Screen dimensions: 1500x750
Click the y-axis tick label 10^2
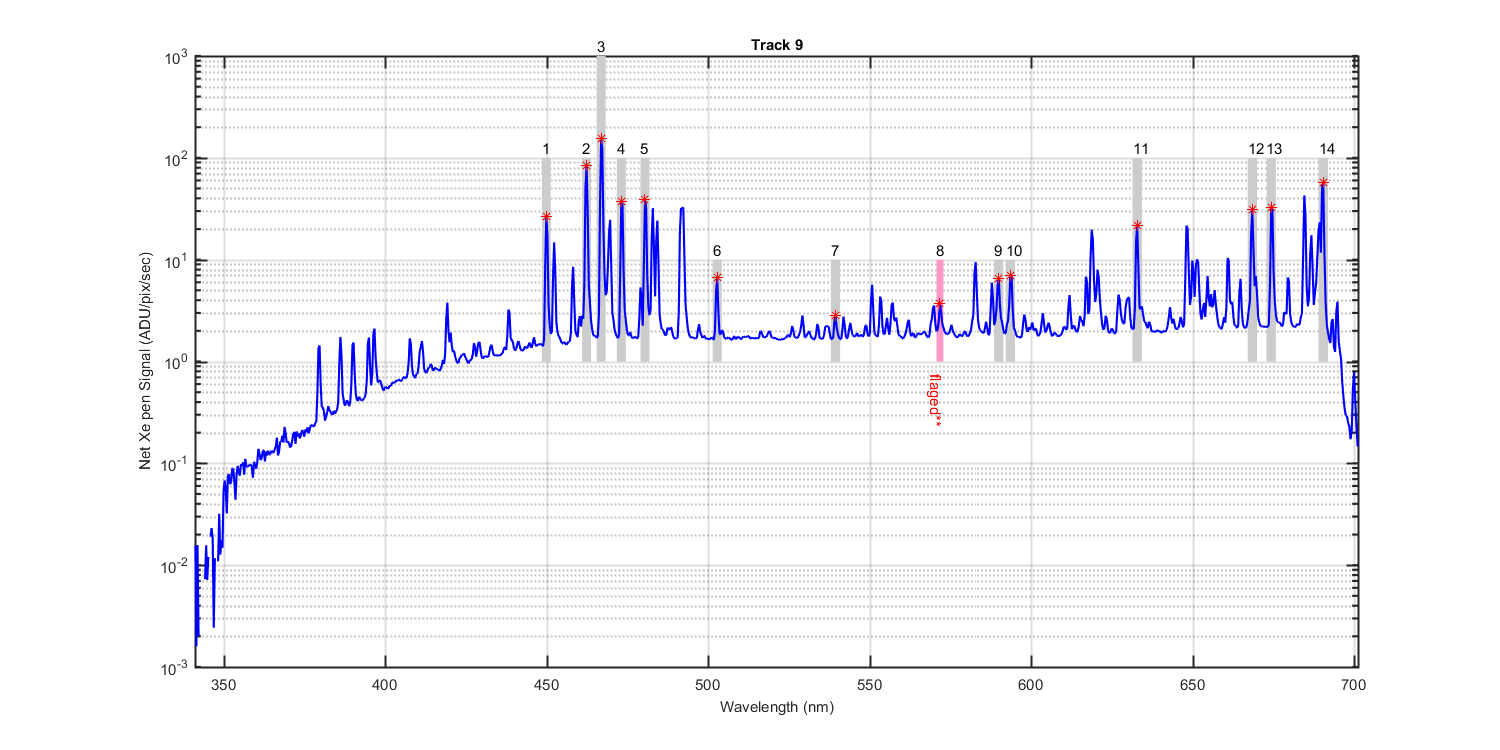177,159
